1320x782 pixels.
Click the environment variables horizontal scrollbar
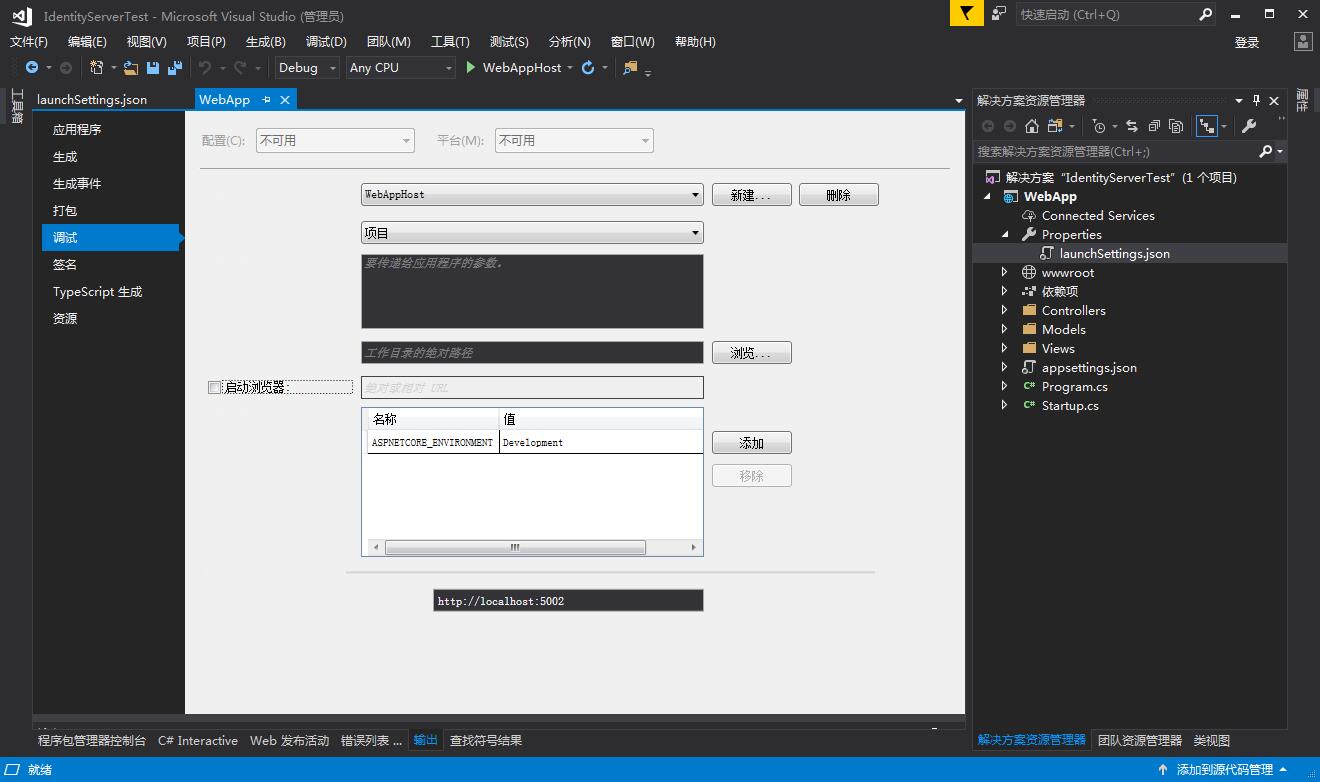(x=515, y=547)
